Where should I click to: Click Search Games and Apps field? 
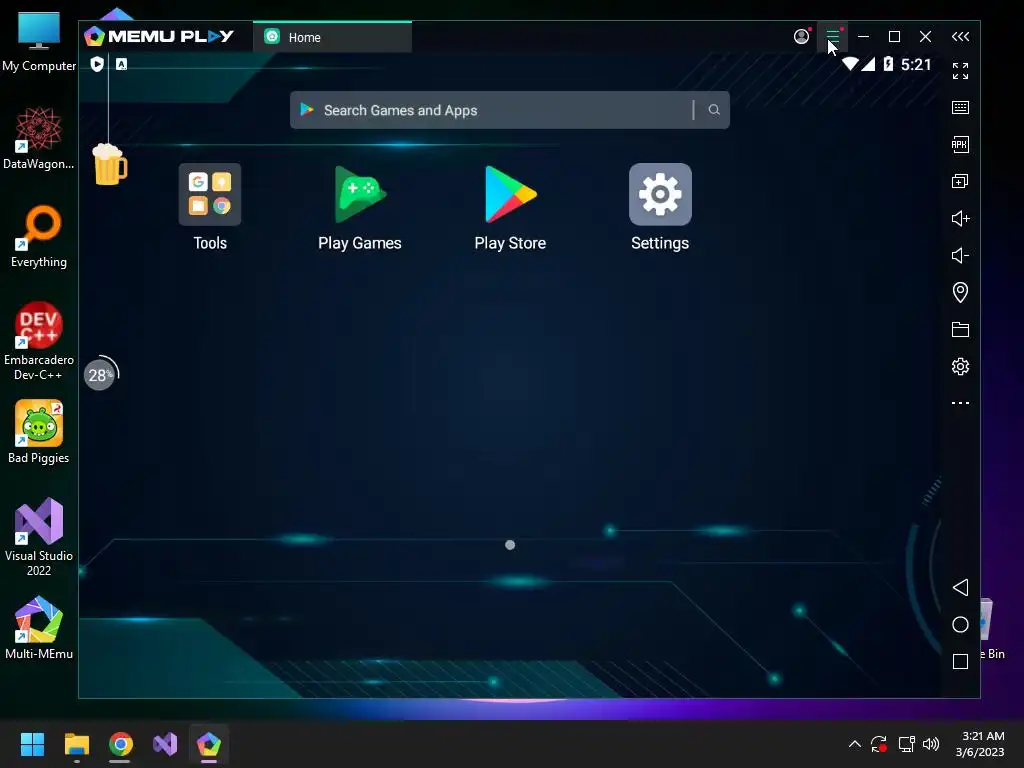coord(509,110)
